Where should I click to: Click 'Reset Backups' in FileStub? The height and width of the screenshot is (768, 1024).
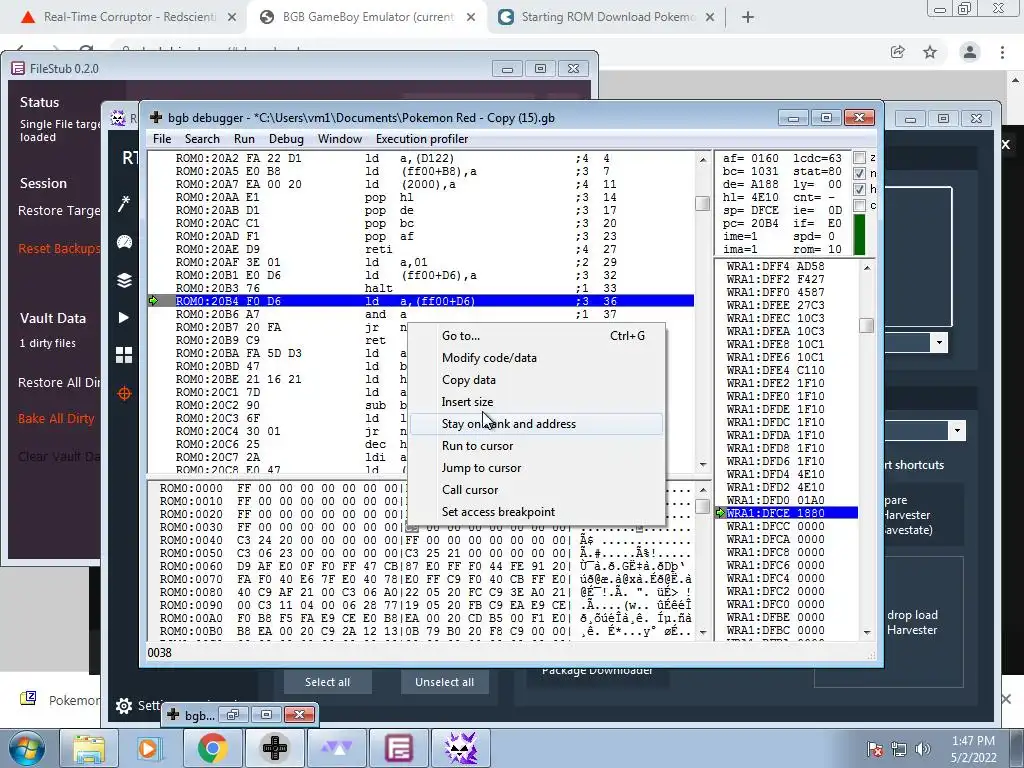pyautogui.click(x=59, y=249)
